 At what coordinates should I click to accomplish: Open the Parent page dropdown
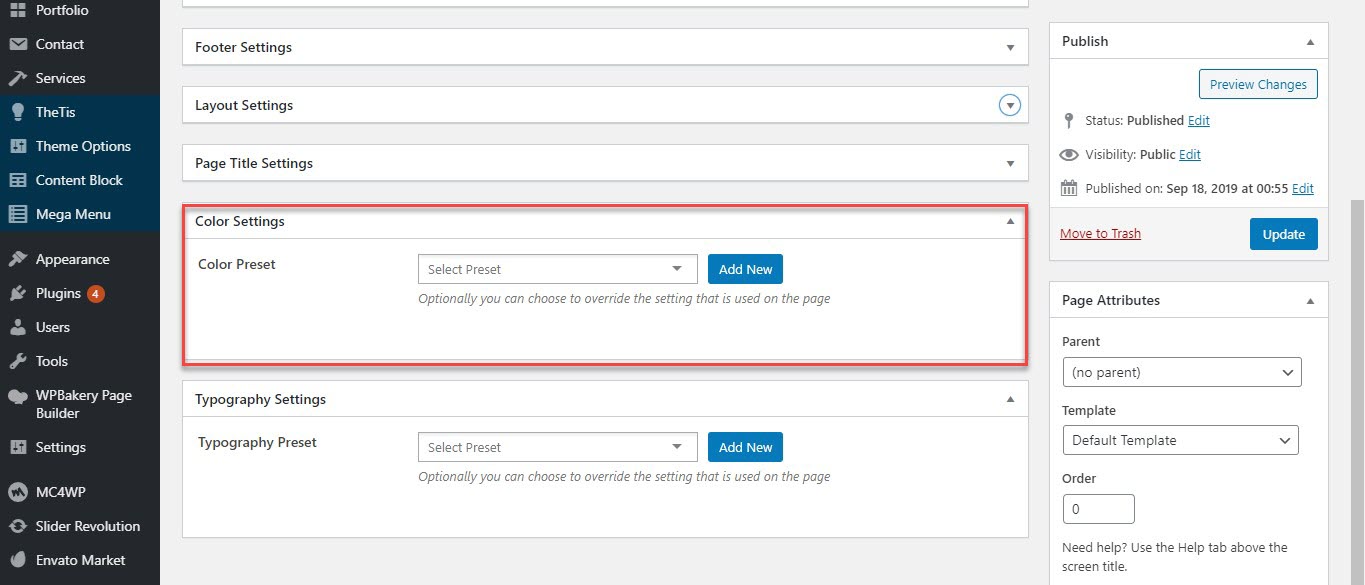1182,372
